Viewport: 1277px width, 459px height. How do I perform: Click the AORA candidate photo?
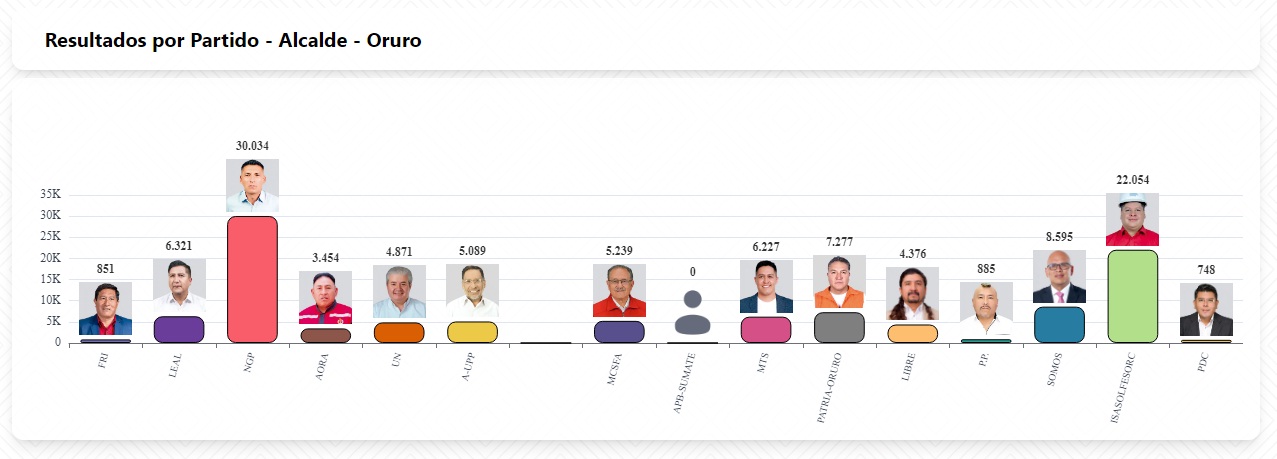pyautogui.click(x=325, y=297)
